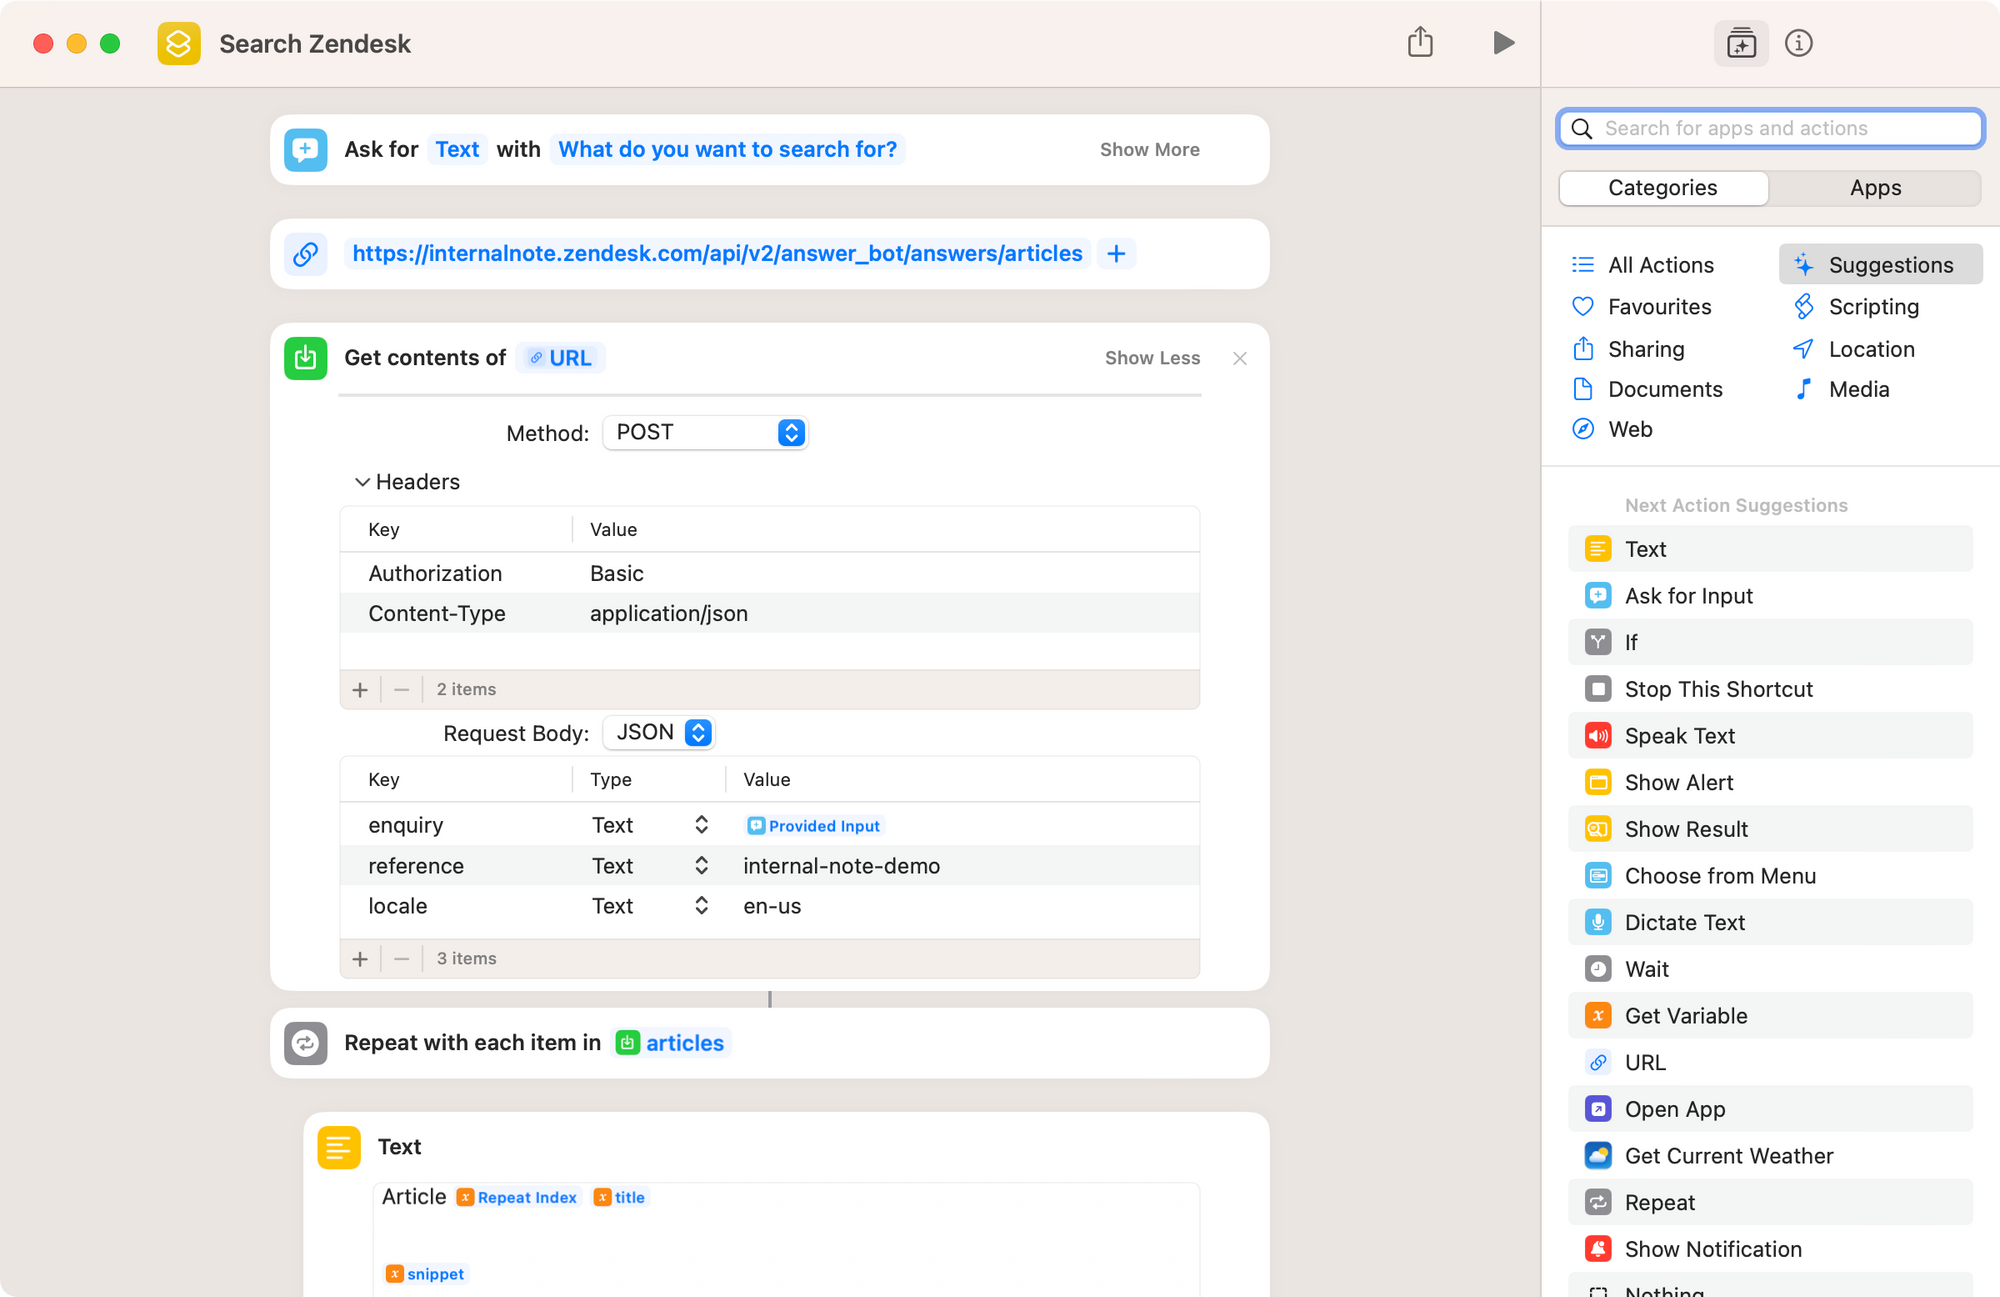Click the plus button after the URL

click(x=1116, y=254)
